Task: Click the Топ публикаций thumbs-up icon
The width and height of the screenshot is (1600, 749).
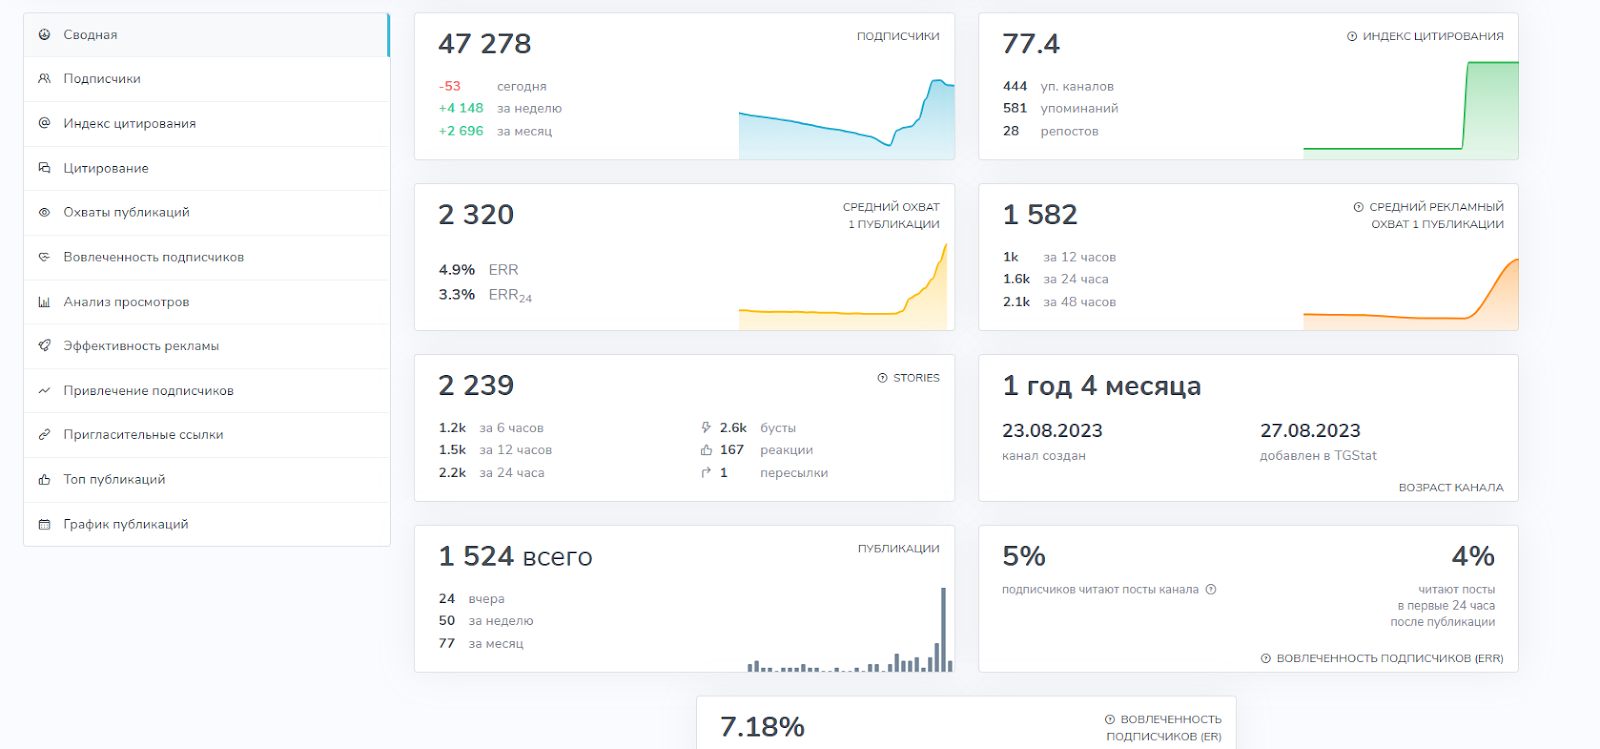Action: click(44, 480)
